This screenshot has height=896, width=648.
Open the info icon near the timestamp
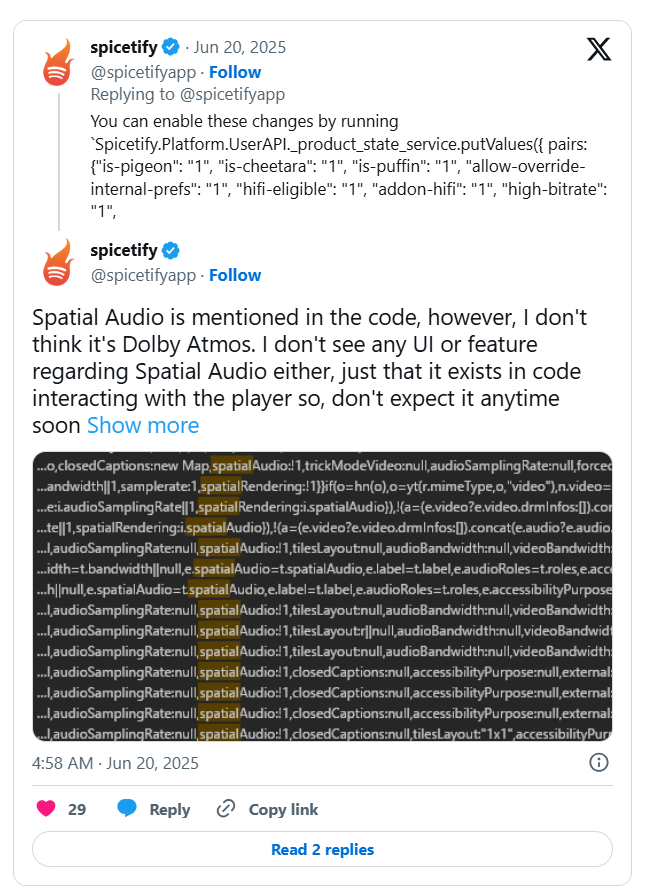tap(599, 763)
